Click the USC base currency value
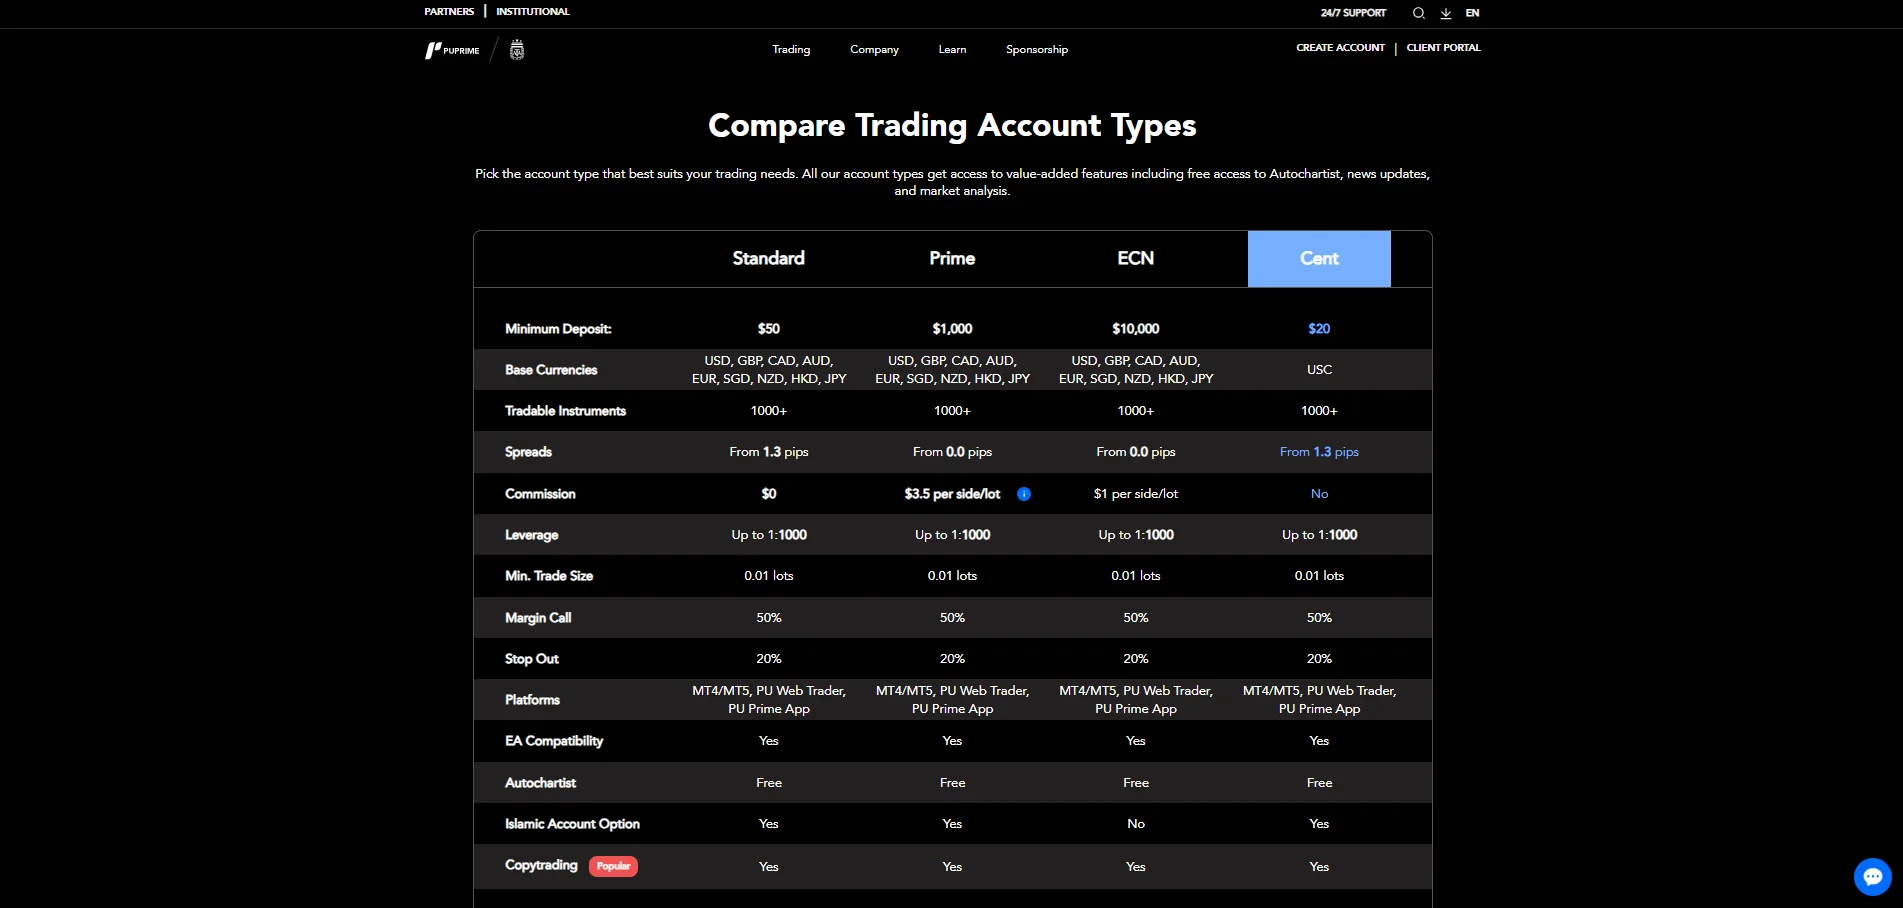The height and width of the screenshot is (908, 1903). coord(1319,370)
